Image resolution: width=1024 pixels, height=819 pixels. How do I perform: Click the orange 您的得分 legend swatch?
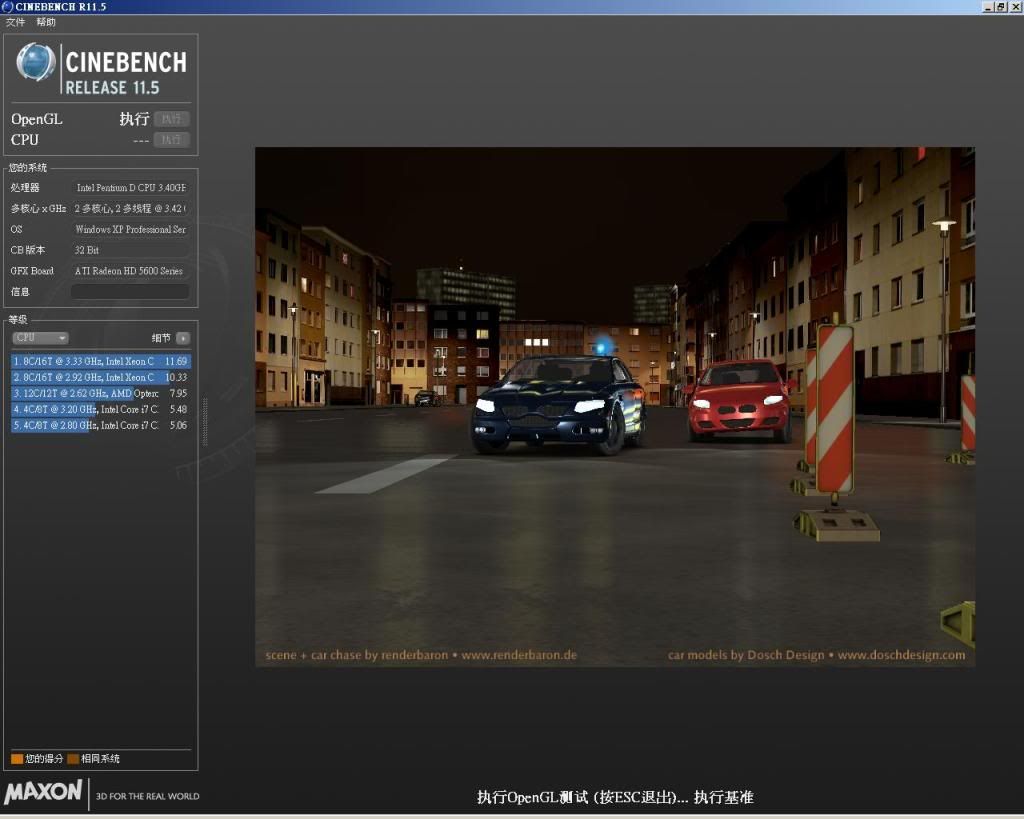pos(17,759)
